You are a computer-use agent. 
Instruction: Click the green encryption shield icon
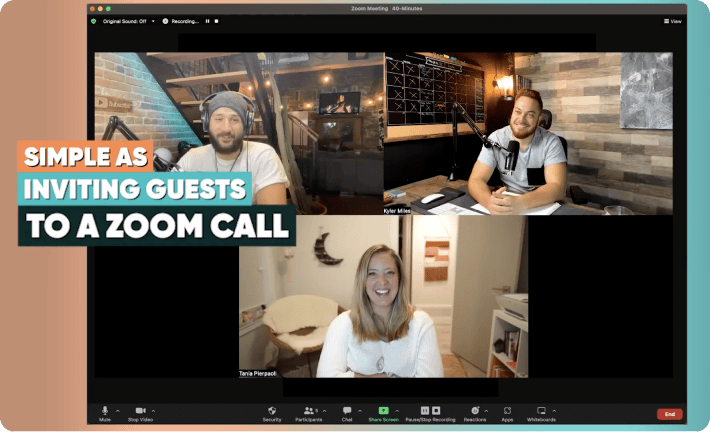[x=94, y=21]
